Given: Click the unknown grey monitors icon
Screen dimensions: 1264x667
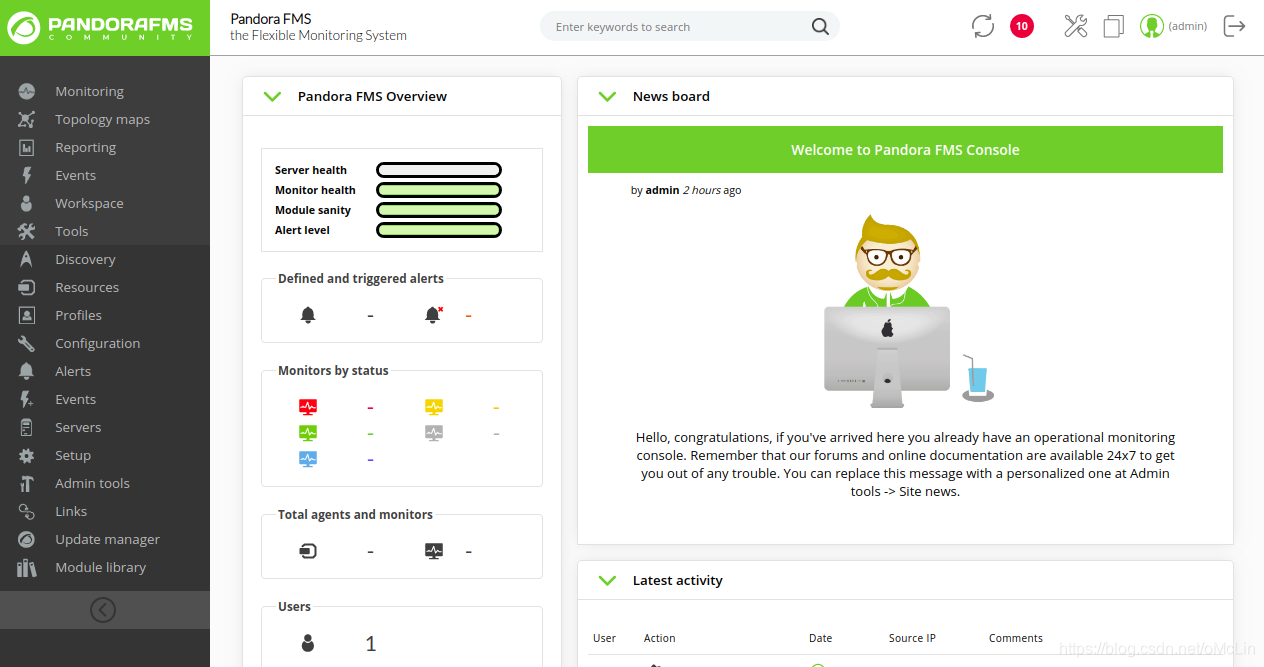Looking at the screenshot, I should (x=433, y=433).
